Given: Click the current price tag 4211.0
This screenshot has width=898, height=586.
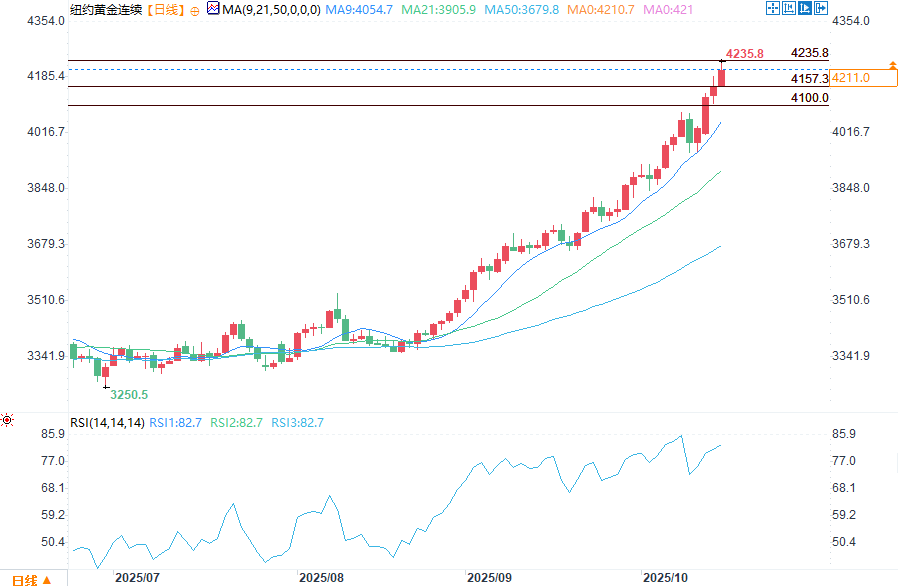Looking at the screenshot, I should [863, 78].
